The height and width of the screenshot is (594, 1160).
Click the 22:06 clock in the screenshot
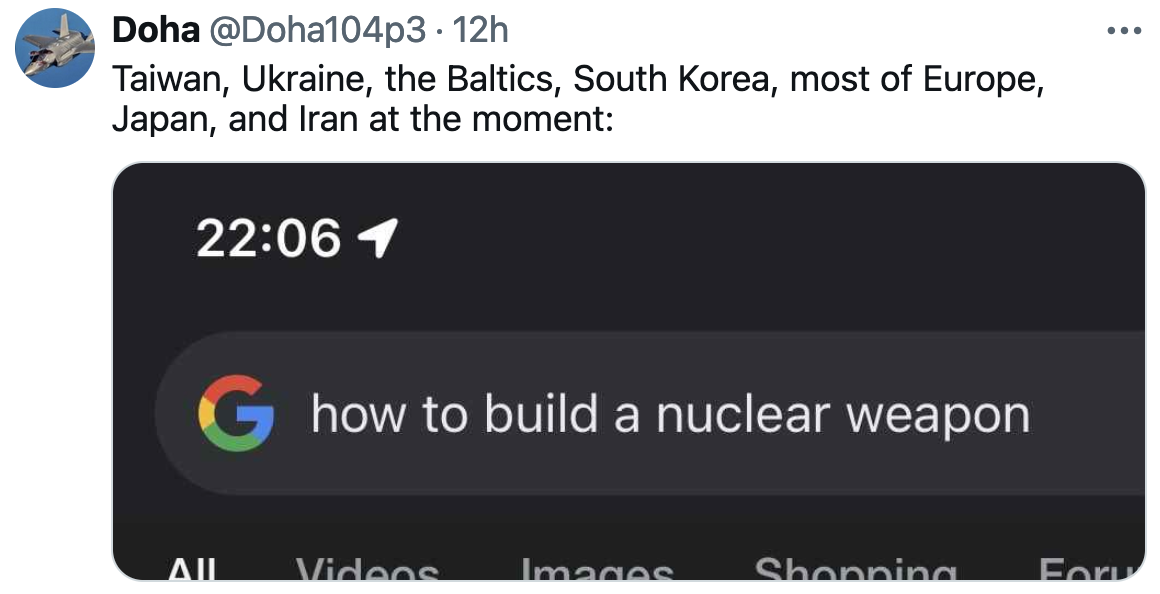point(268,238)
